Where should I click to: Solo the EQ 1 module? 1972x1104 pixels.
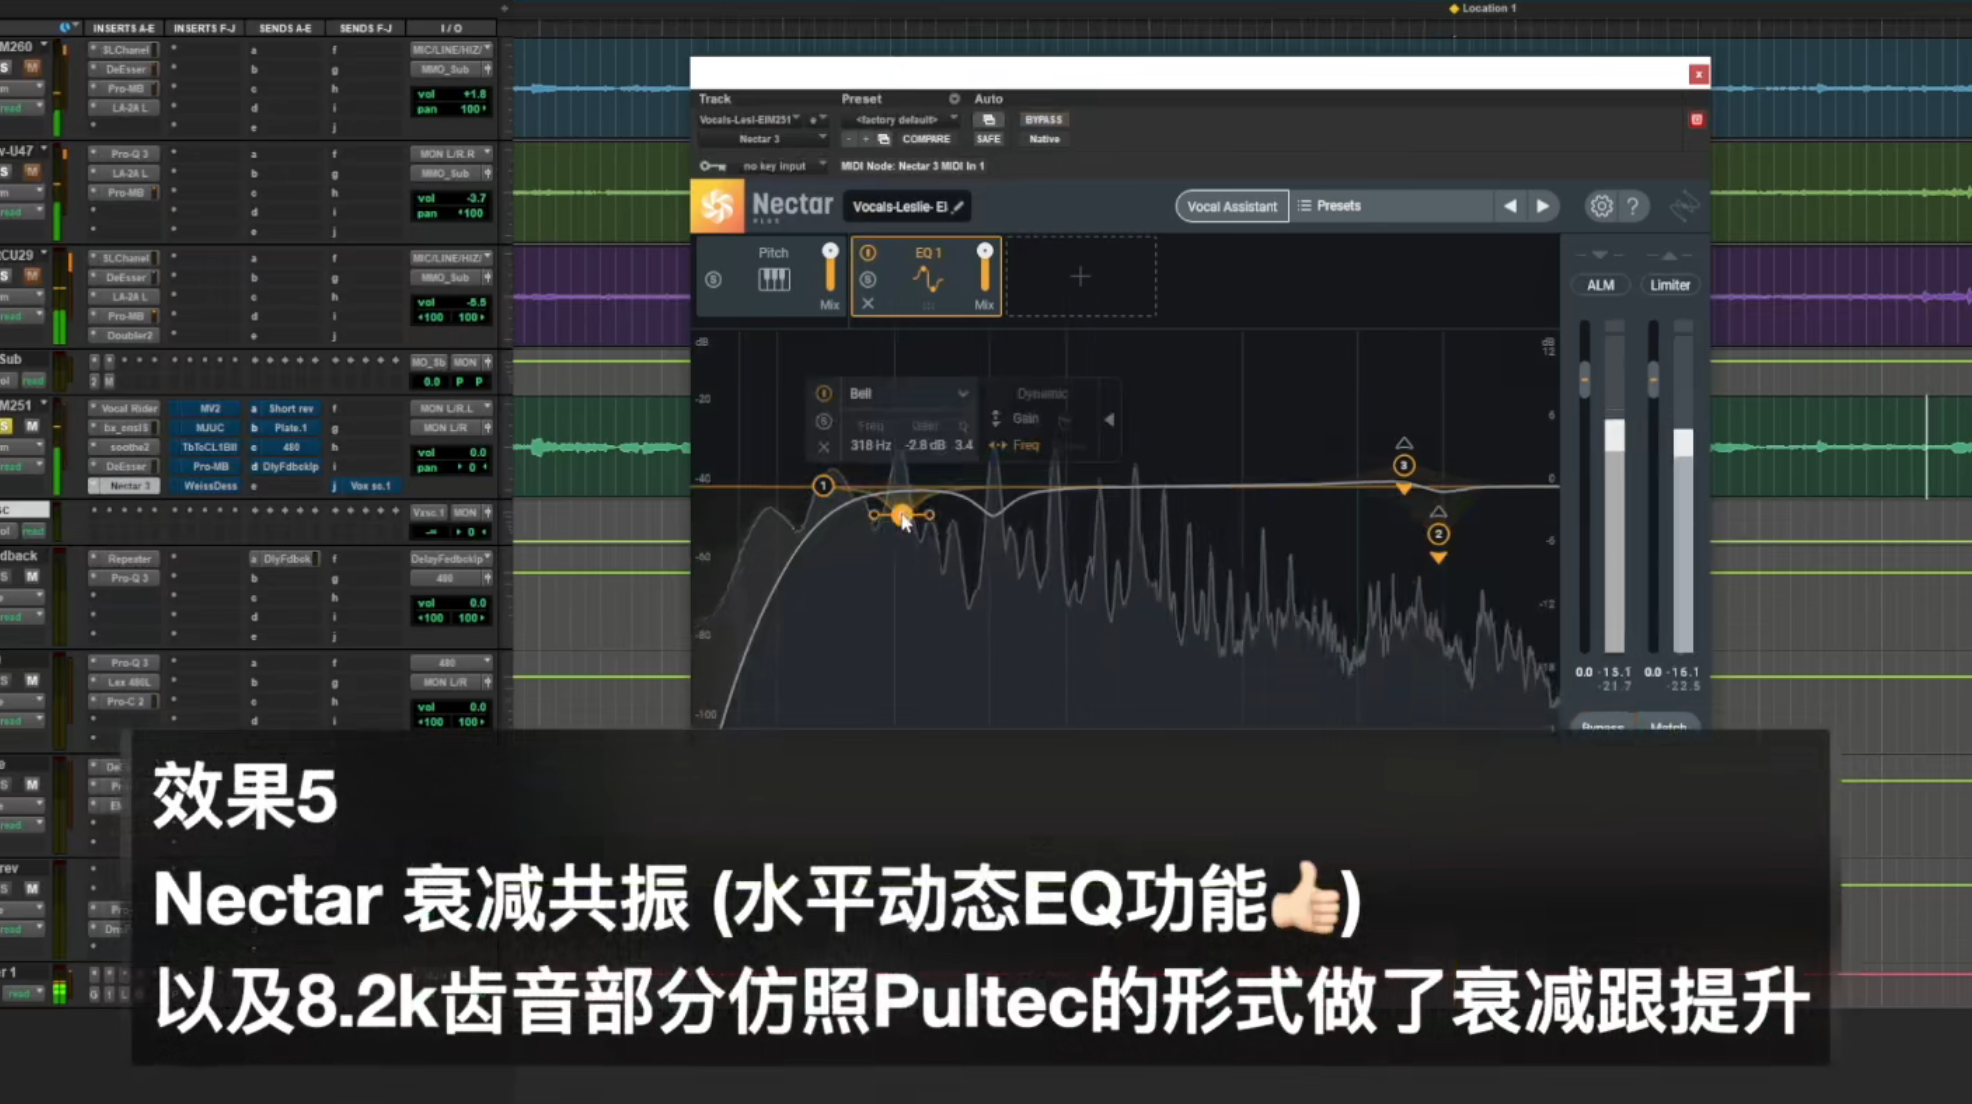click(x=868, y=279)
